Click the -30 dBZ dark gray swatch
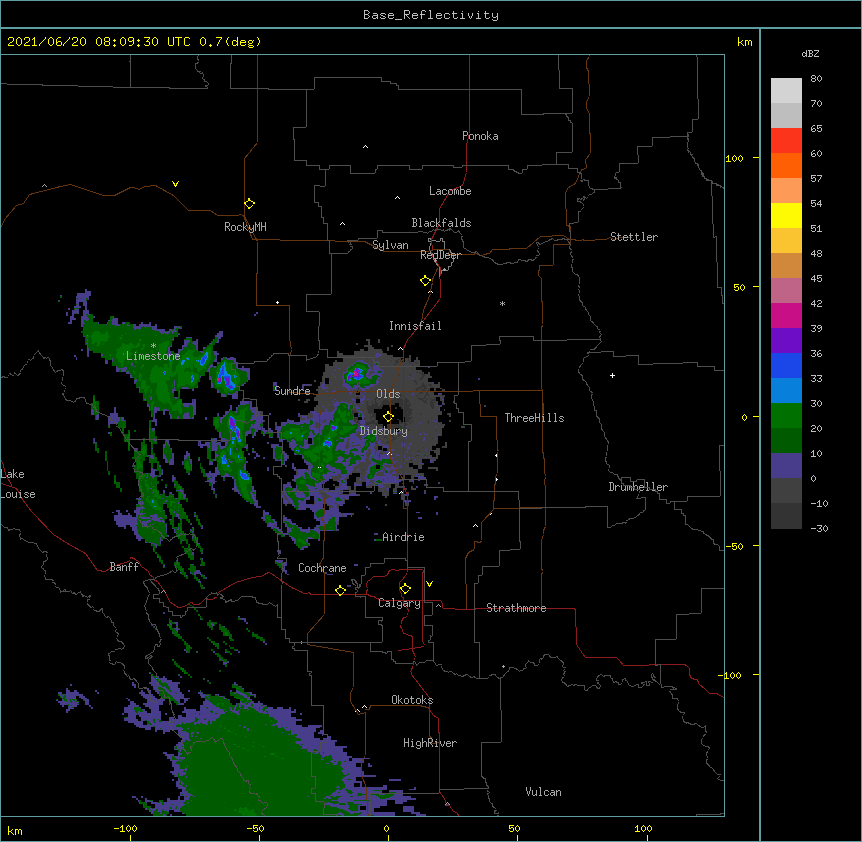 [786, 516]
